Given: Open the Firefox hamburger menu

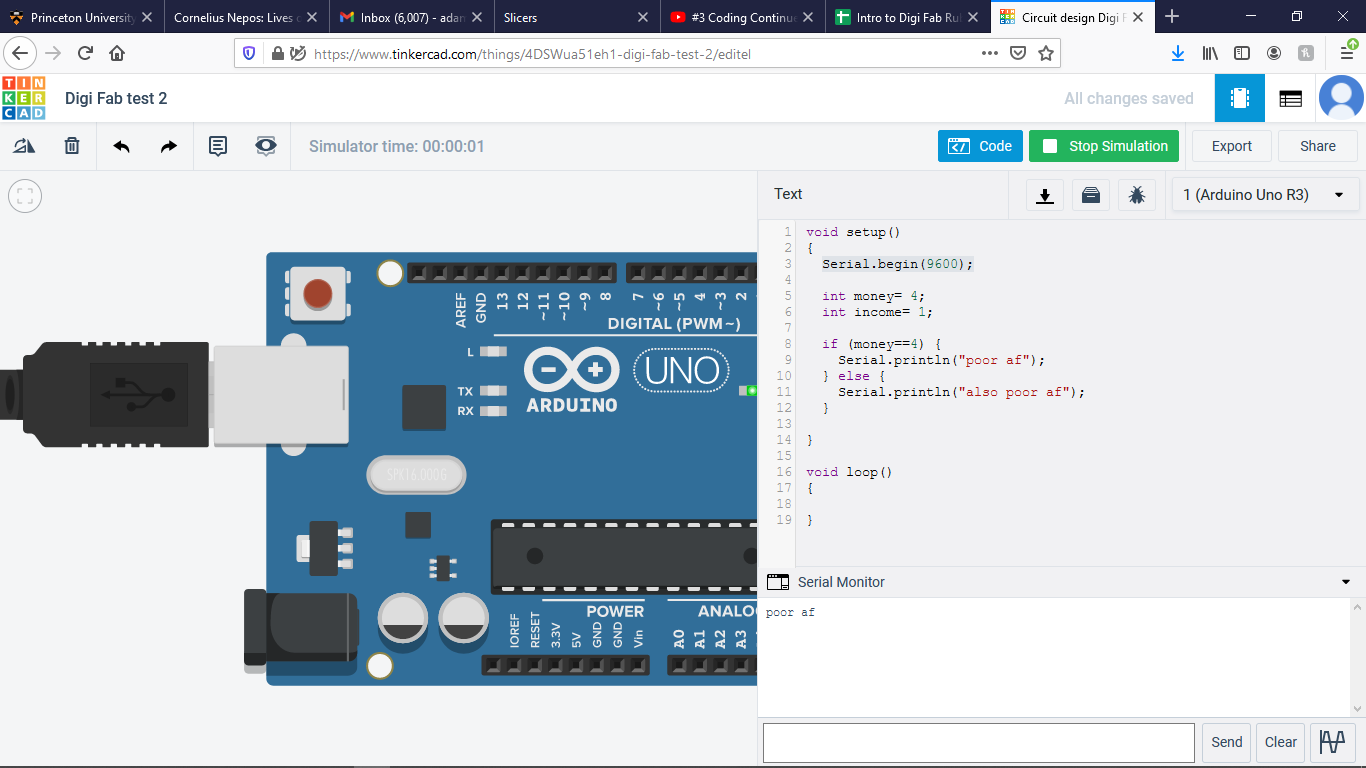Looking at the screenshot, I should (1348, 53).
